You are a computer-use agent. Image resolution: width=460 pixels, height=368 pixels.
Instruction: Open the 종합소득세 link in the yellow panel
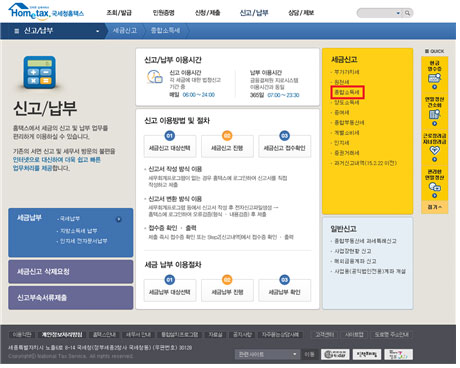[347, 92]
